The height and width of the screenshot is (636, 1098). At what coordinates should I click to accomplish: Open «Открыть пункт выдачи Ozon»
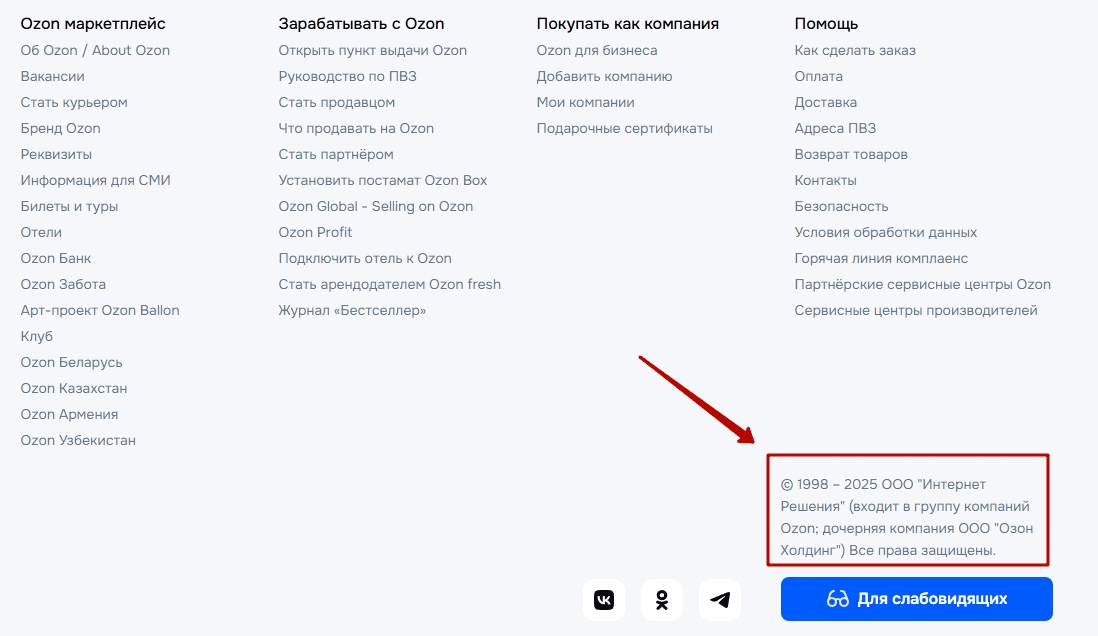(x=372, y=50)
